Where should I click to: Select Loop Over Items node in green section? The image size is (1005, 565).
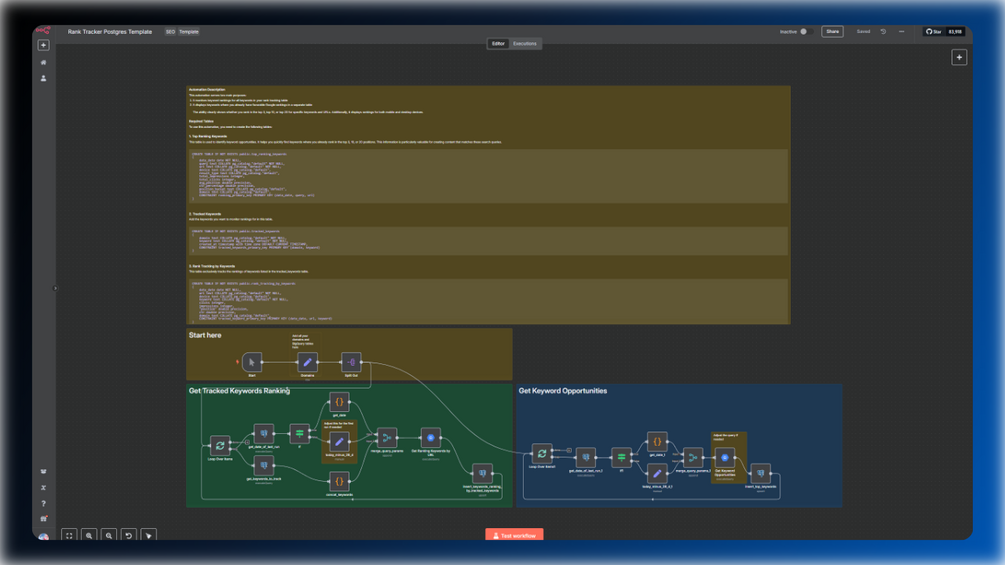point(220,445)
